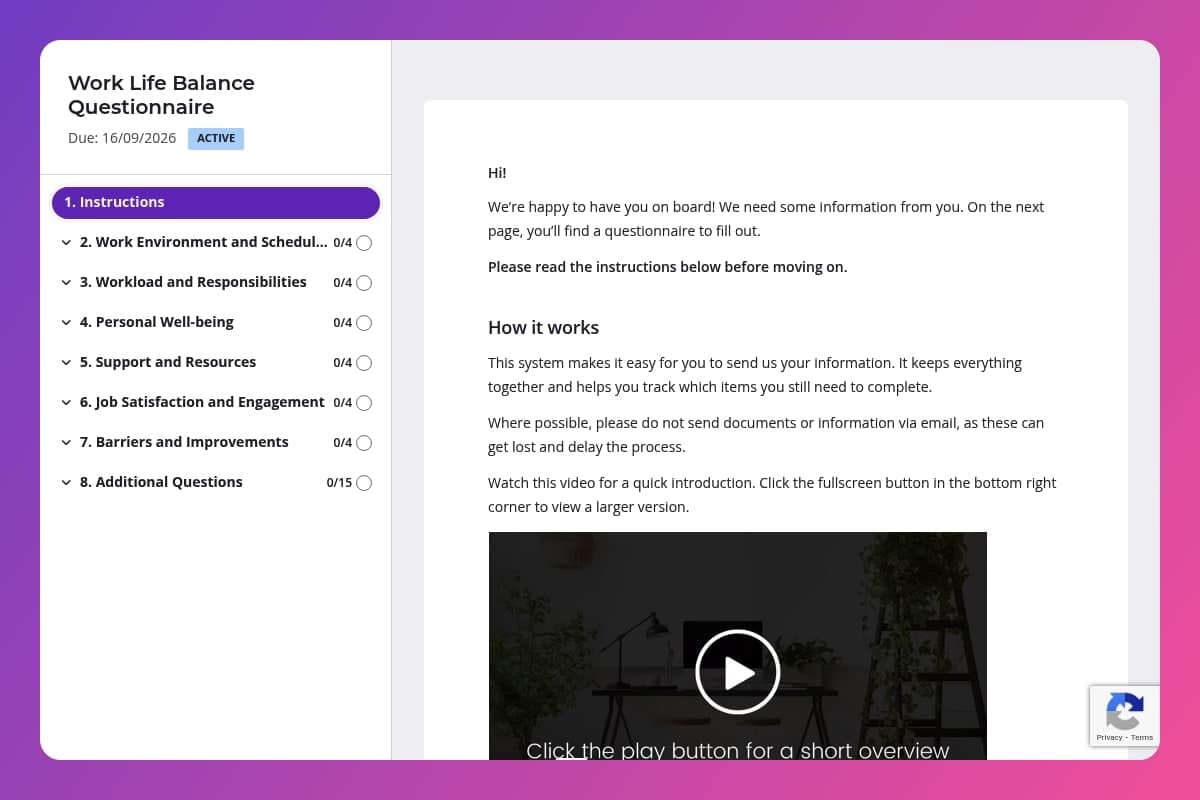Click the Work Life Balance Questionnaire title

coord(161,95)
